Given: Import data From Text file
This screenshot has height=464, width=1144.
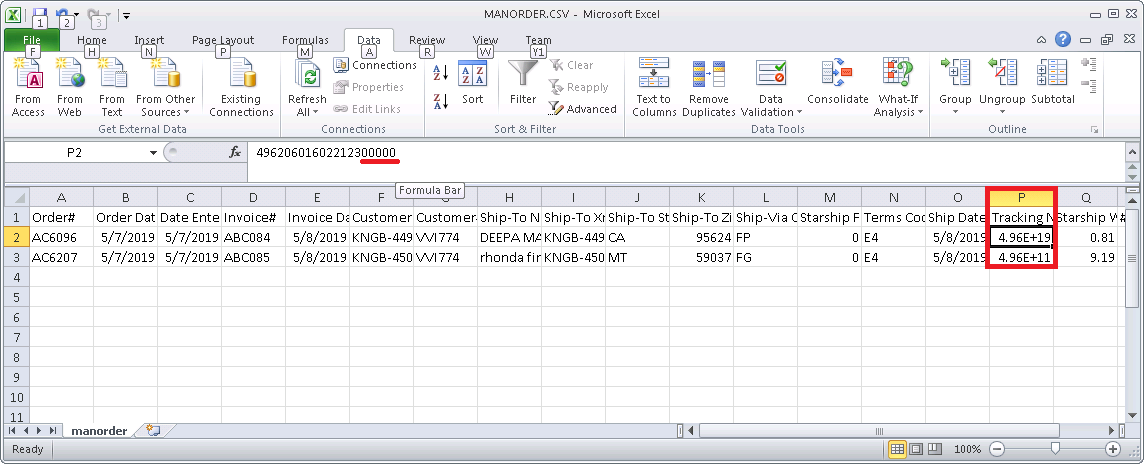Looking at the screenshot, I should (112, 88).
